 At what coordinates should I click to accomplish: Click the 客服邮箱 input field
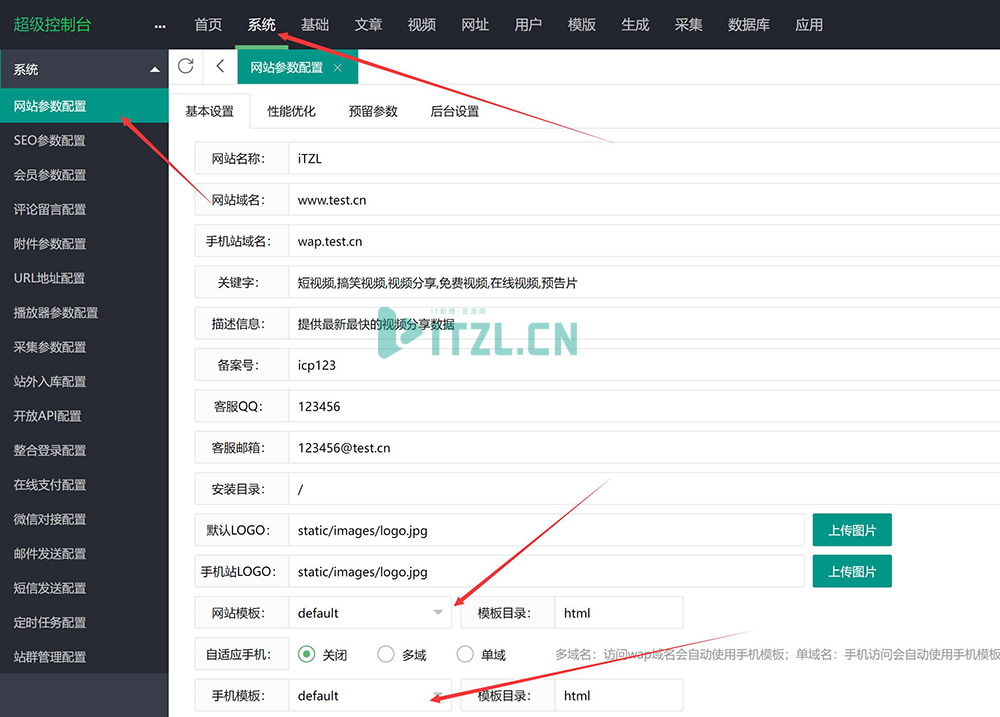[640, 448]
